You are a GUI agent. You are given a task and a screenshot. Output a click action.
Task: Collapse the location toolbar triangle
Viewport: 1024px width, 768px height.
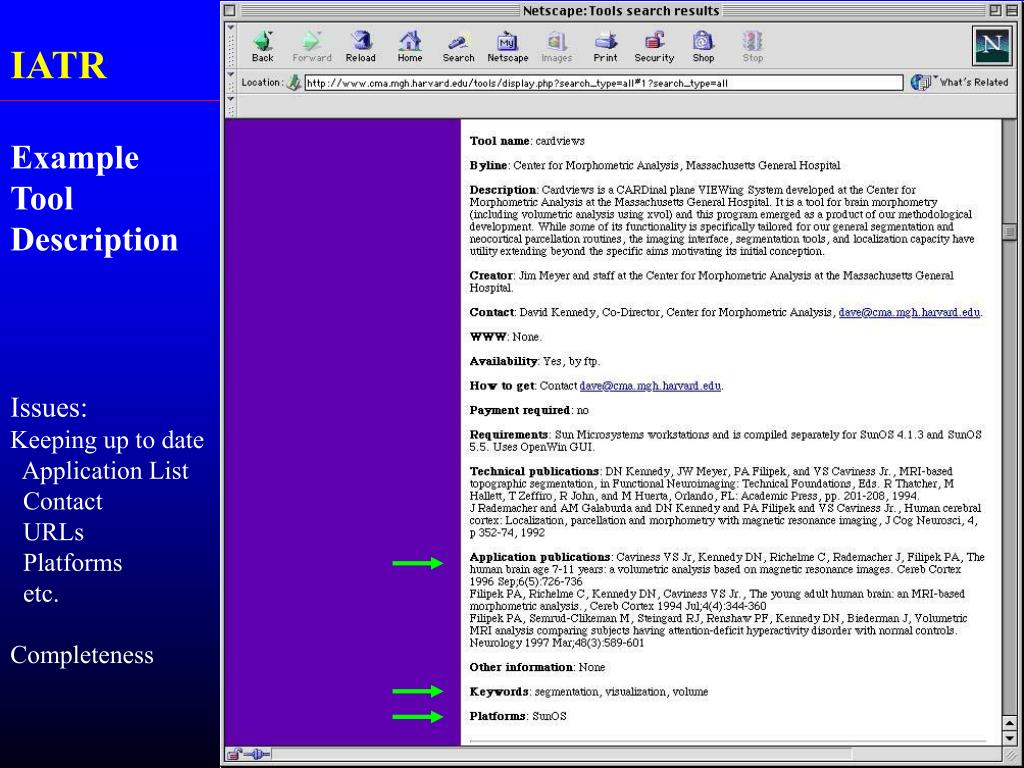tap(231, 74)
